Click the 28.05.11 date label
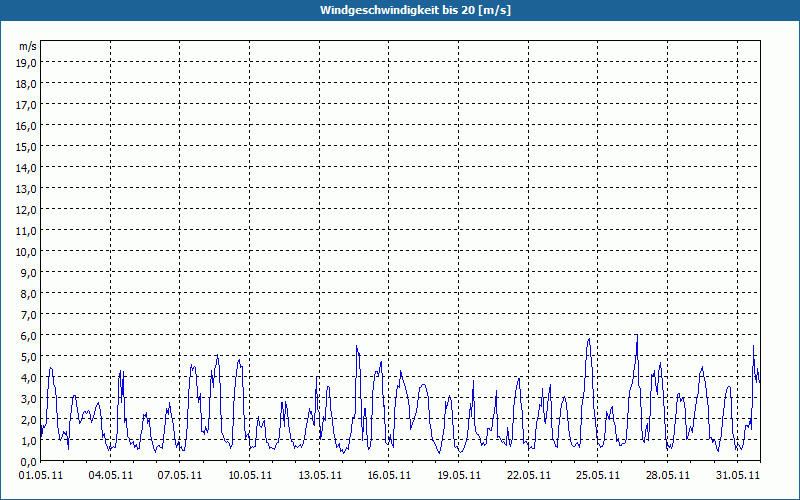Image resolution: width=800 pixels, height=500 pixels. tap(667, 475)
